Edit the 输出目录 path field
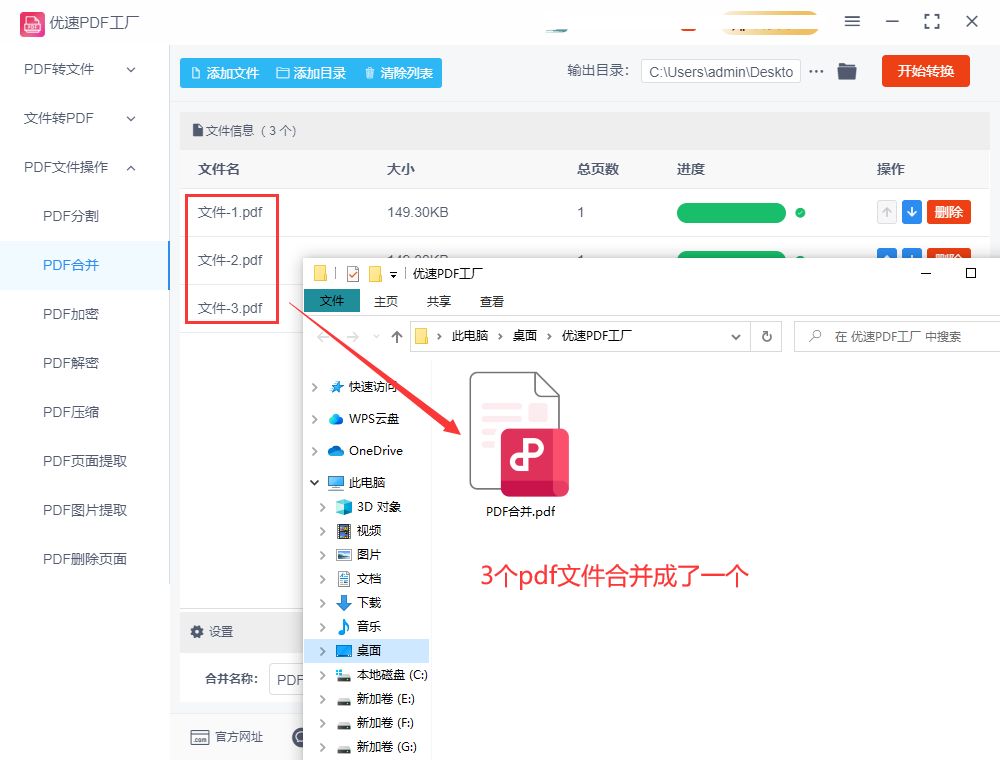Screen dimensions: 1000x760 click(721, 72)
